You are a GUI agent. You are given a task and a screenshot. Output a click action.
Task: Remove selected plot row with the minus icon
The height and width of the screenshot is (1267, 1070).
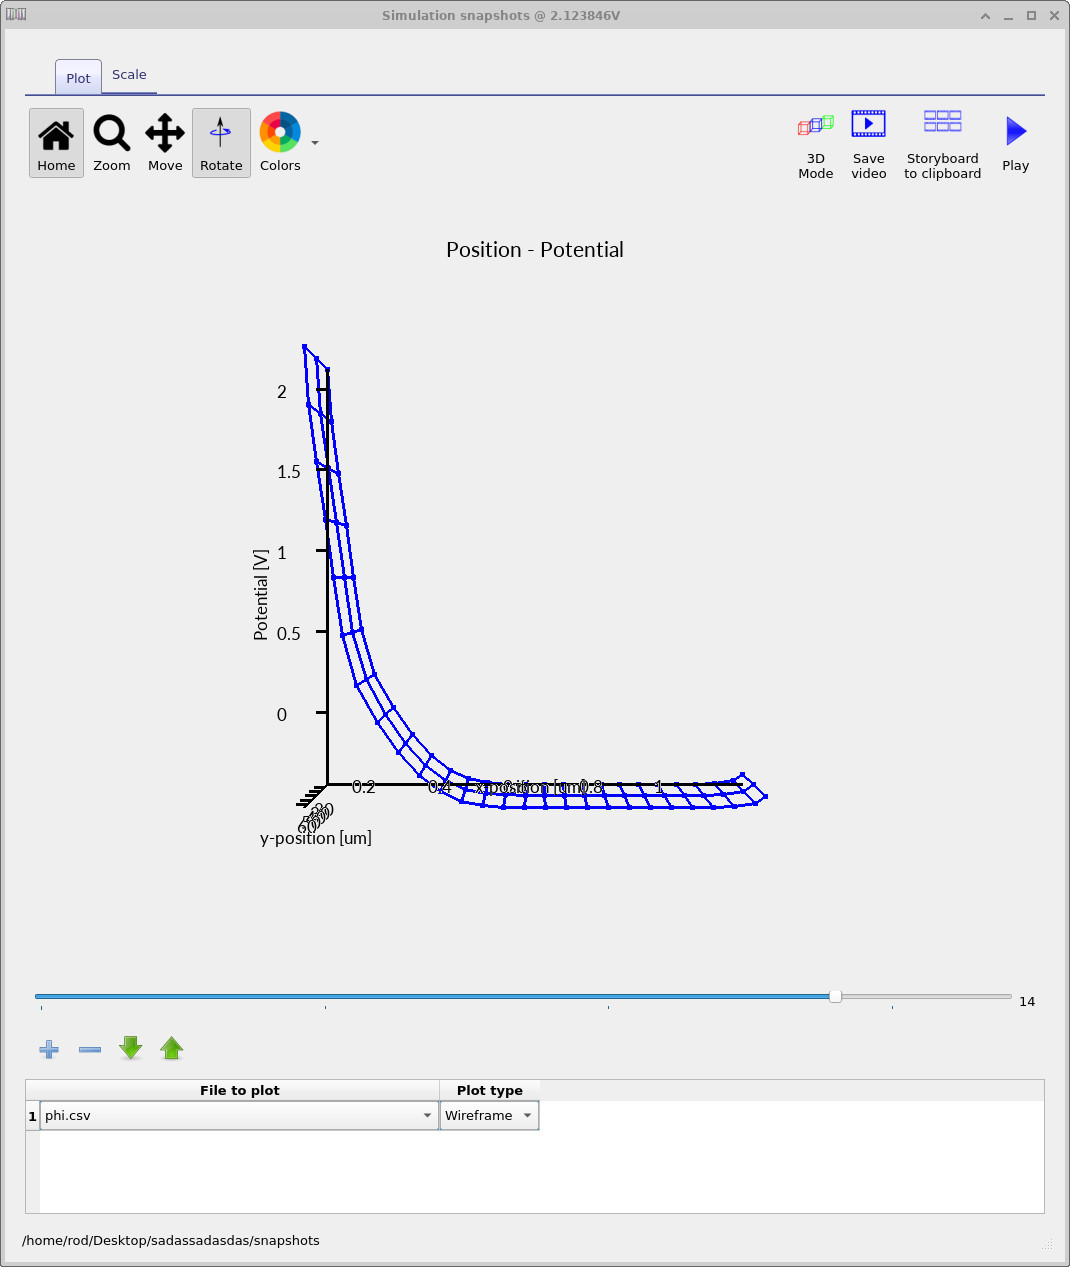pos(89,1049)
